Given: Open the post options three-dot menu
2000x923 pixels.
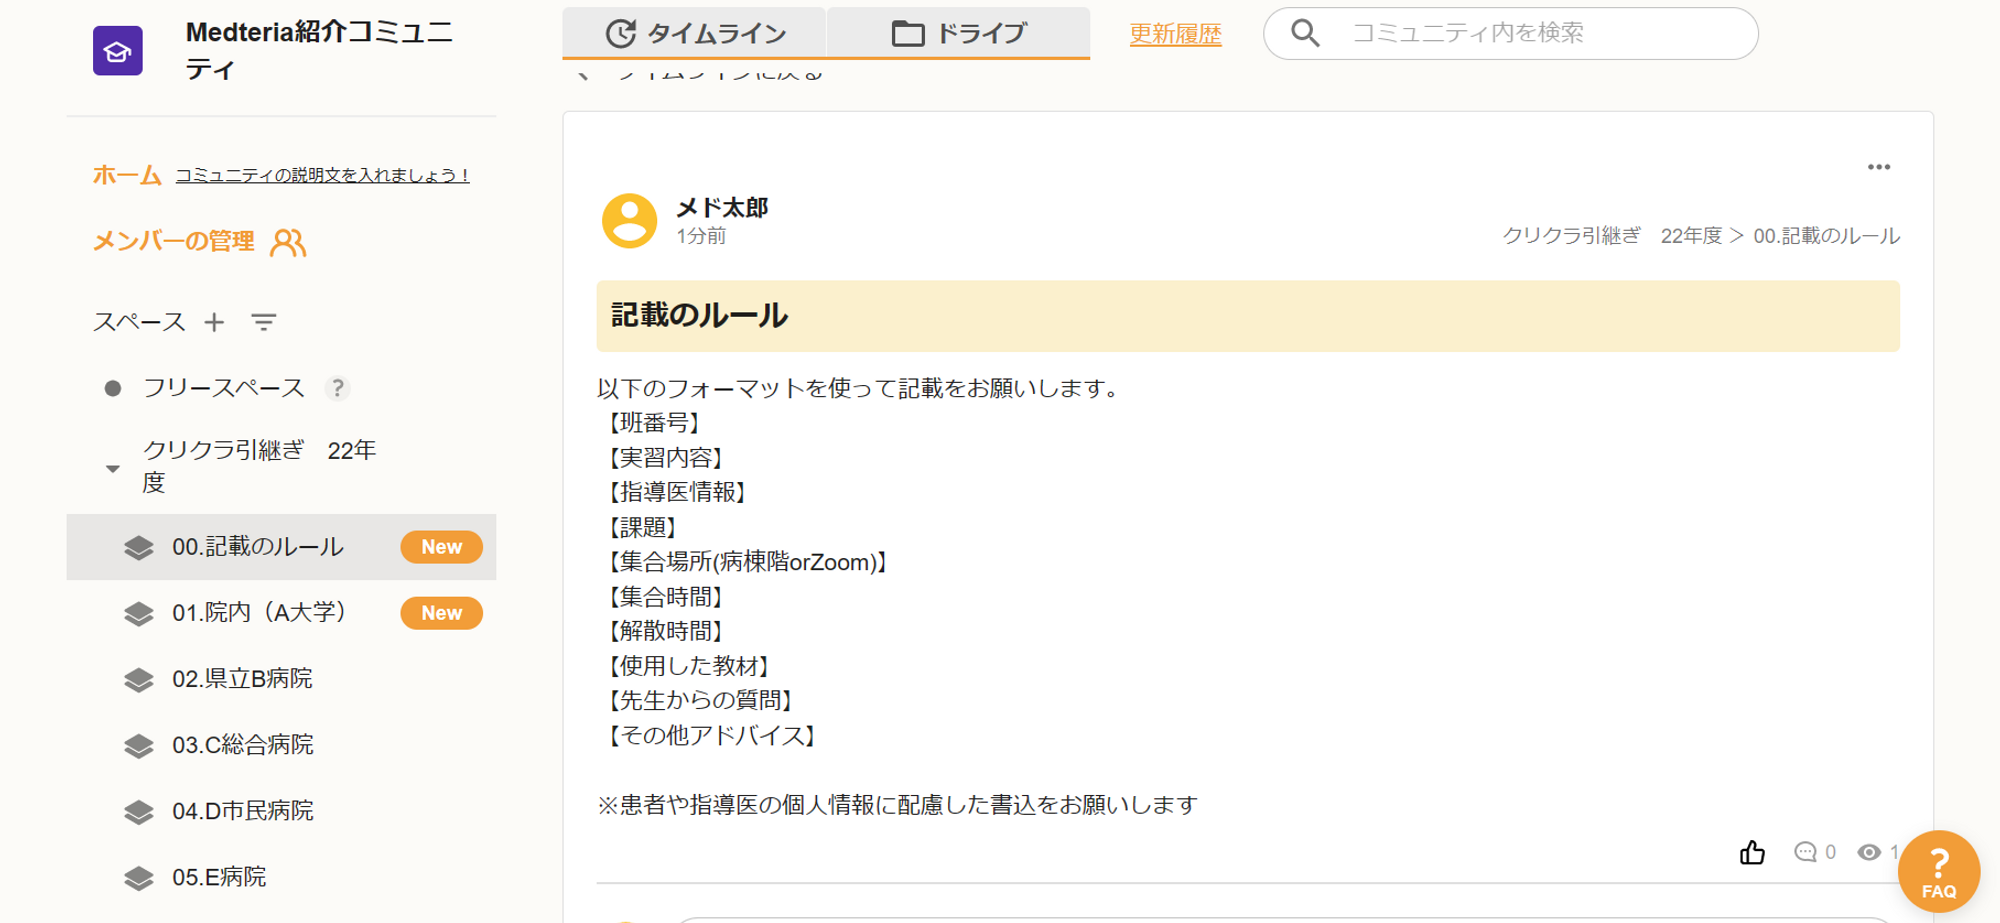Looking at the screenshot, I should point(1879,167).
